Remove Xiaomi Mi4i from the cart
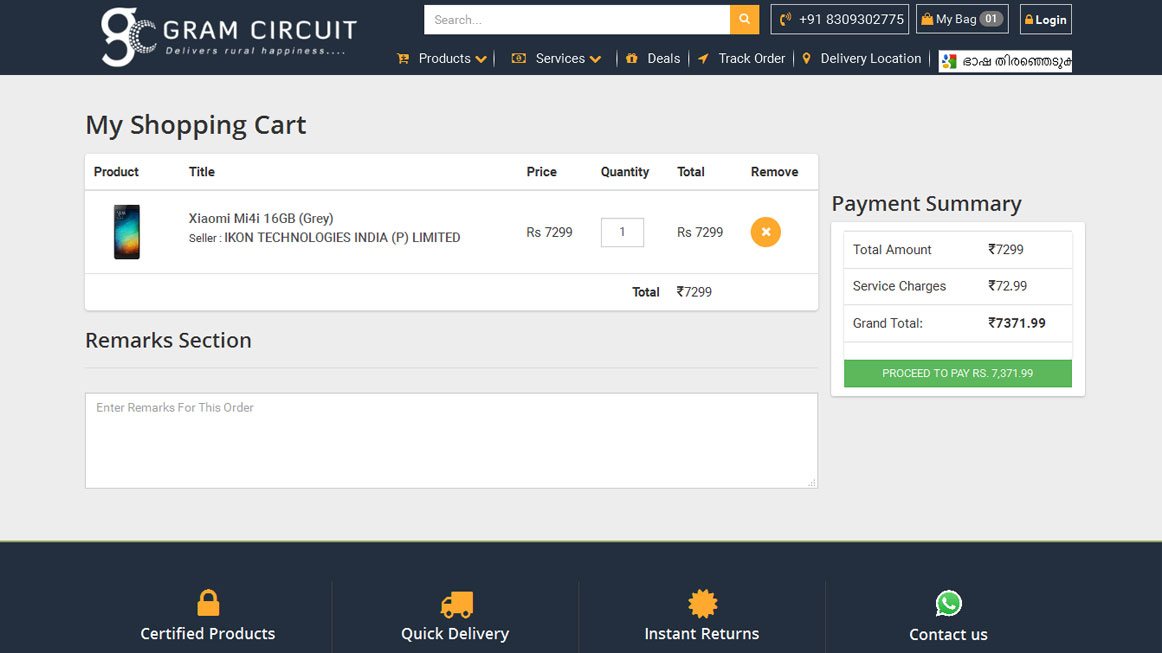The image size is (1162, 653). click(x=766, y=232)
